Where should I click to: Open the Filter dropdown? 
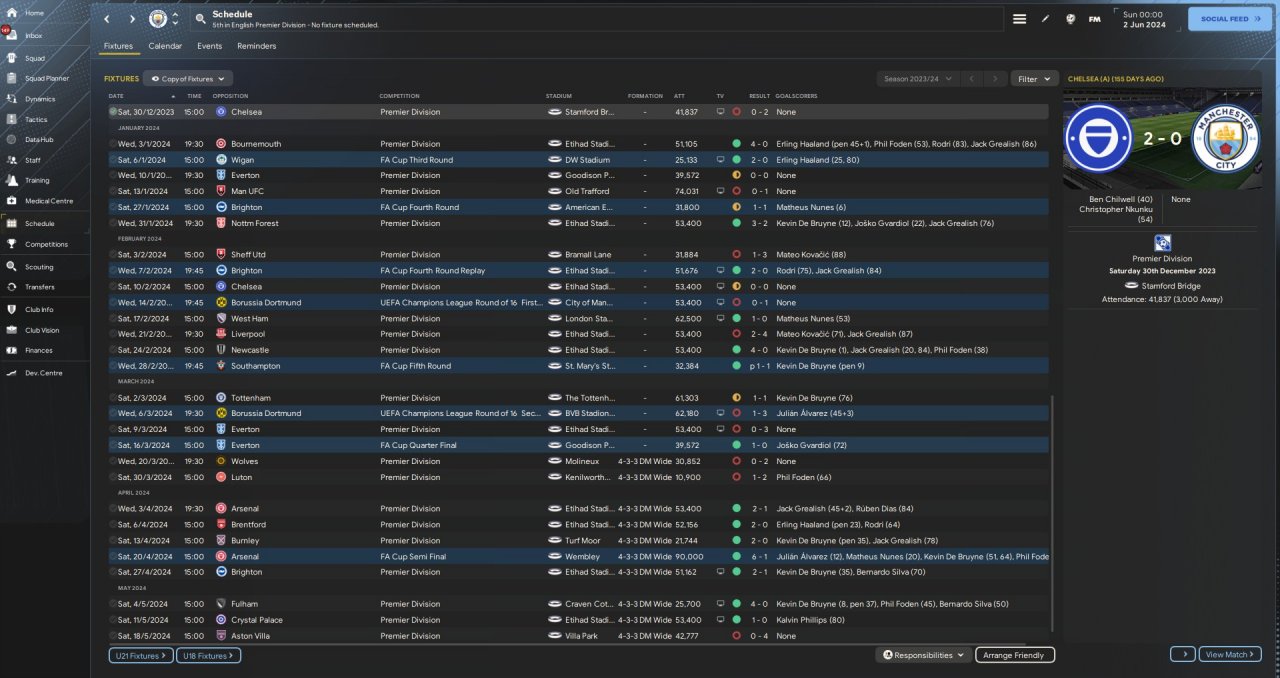[1034, 78]
